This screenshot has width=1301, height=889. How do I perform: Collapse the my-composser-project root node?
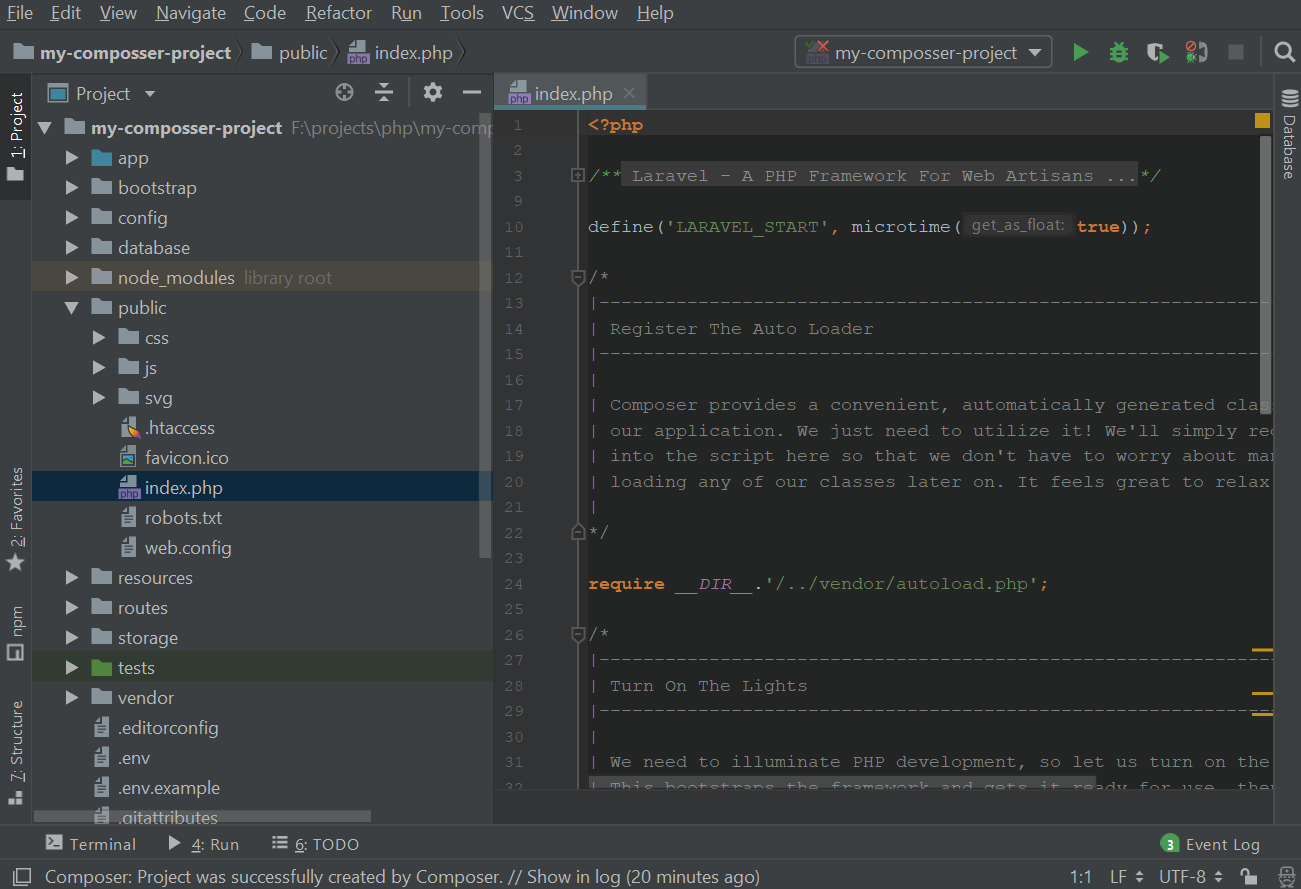[44, 128]
